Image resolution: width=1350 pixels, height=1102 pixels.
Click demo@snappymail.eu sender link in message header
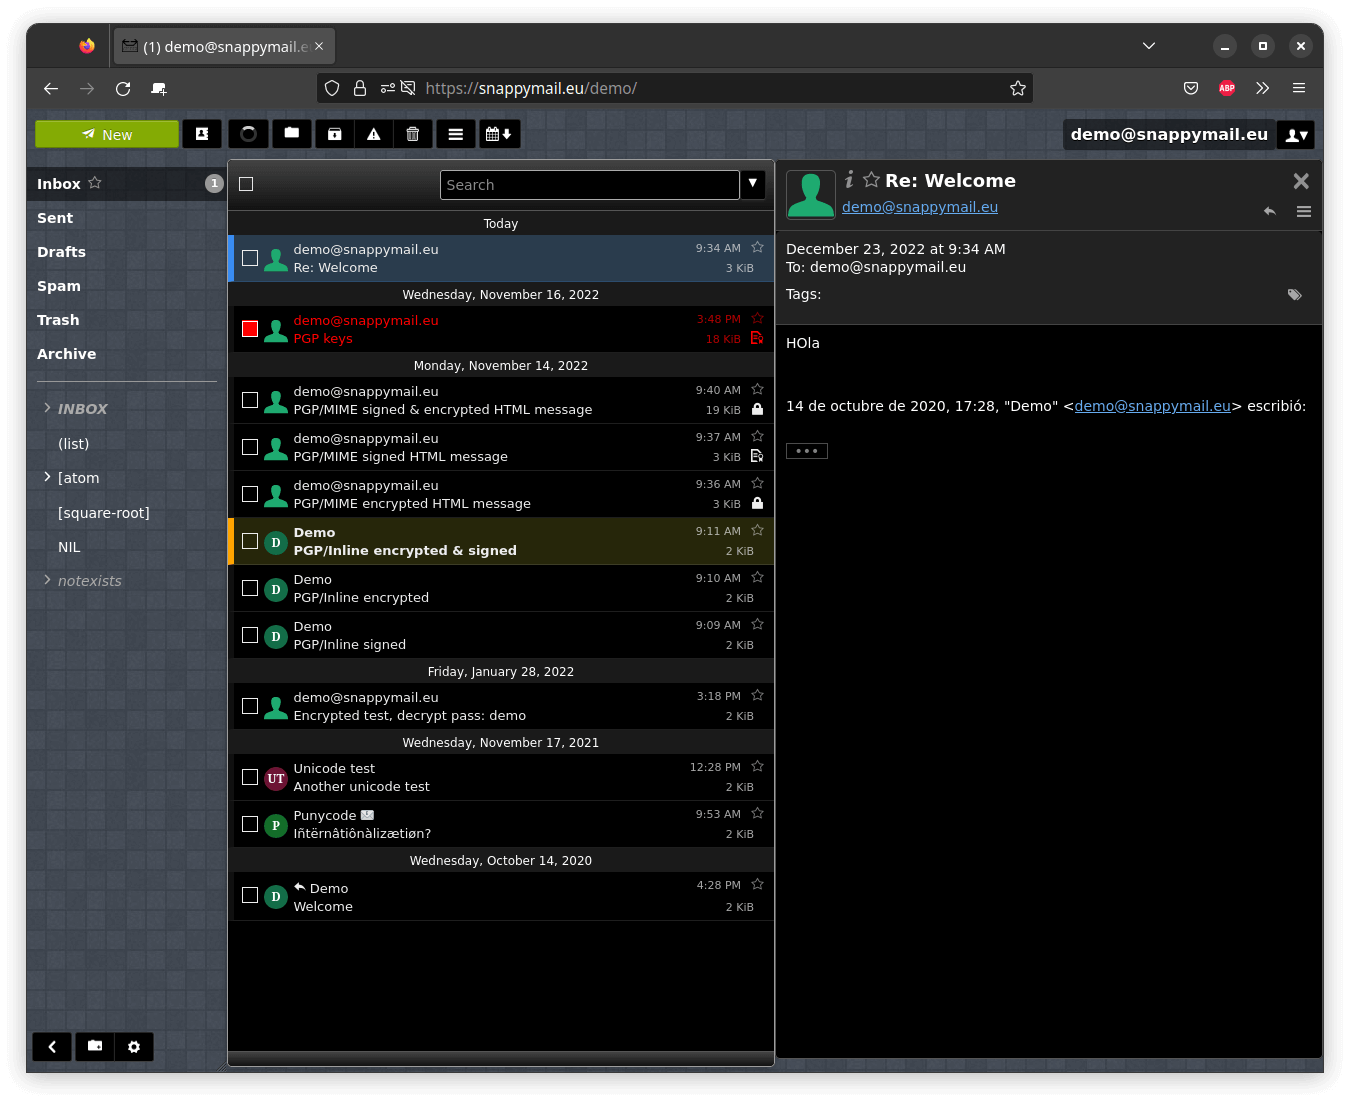[920, 207]
